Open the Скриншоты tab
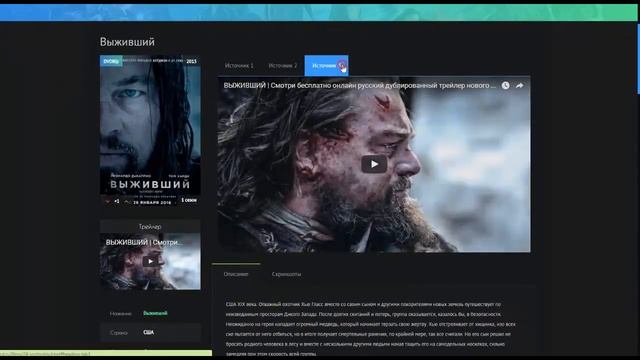Viewport: 640px width, 360px height. tap(286, 274)
